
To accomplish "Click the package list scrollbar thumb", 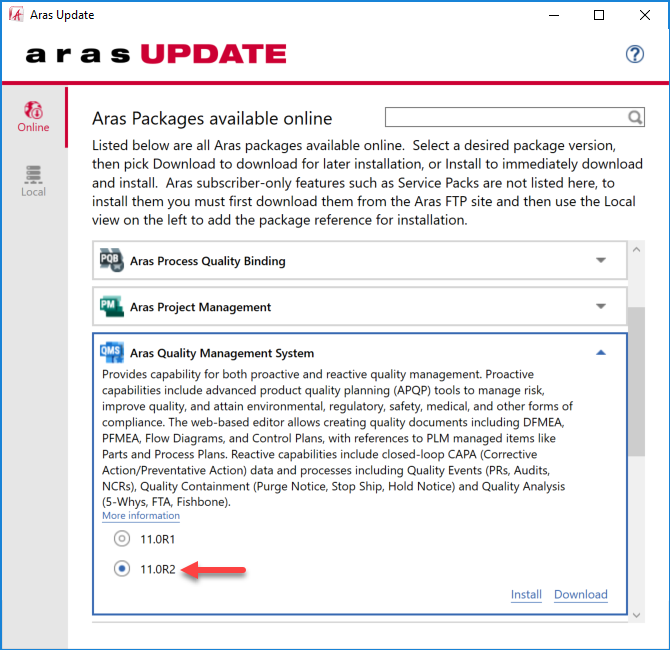I will [x=637, y=380].
